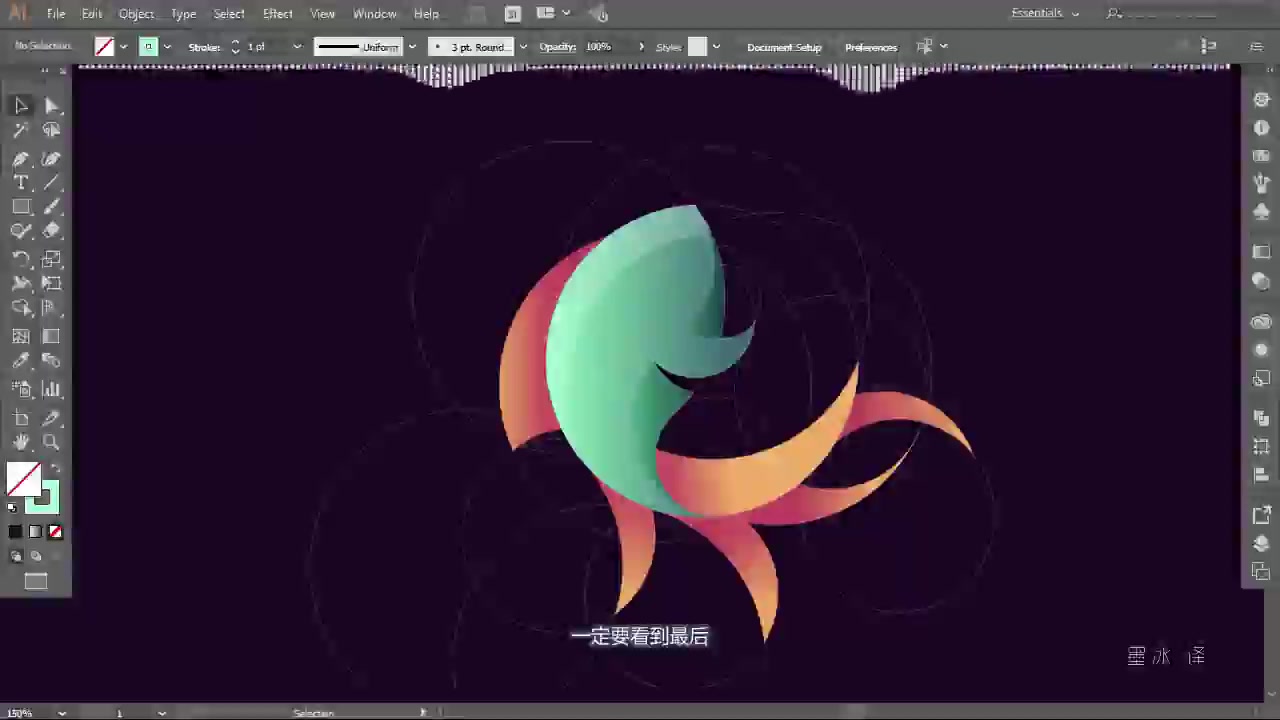The height and width of the screenshot is (720, 1280).
Task: Select the Shape Builder tool
Action: (21, 308)
